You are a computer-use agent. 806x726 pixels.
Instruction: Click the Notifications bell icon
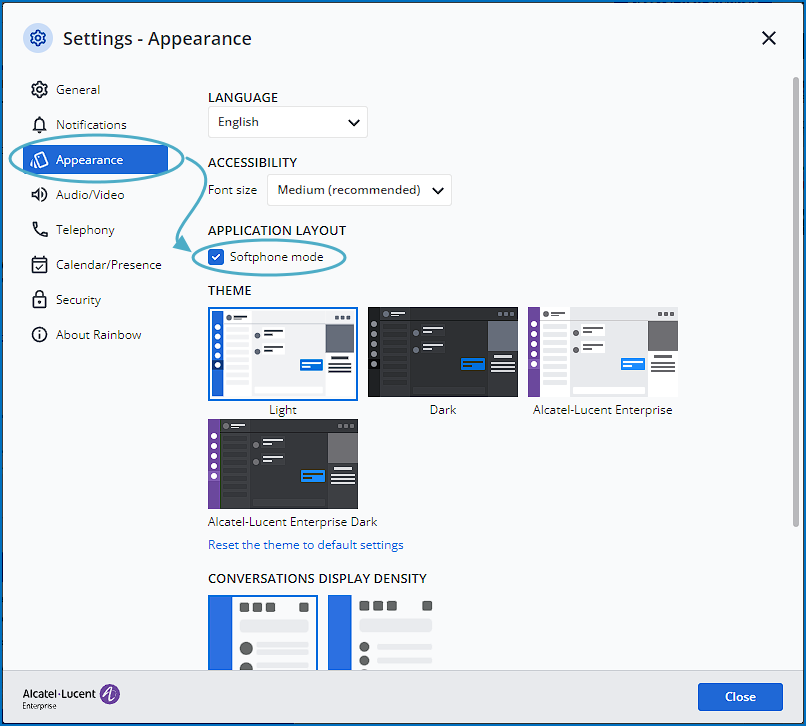pos(39,125)
